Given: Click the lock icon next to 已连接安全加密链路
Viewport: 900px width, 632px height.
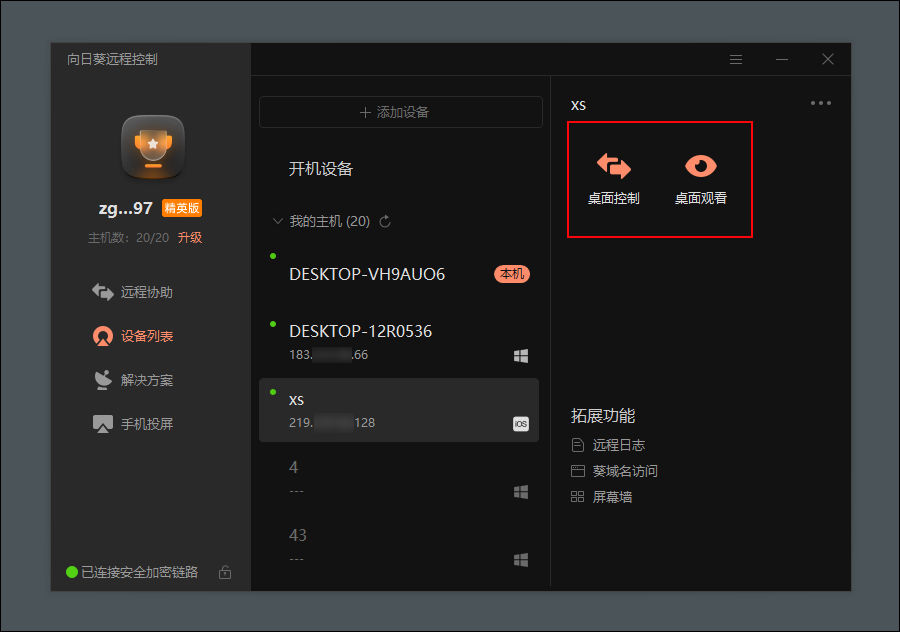Looking at the screenshot, I should pyautogui.click(x=225, y=572).
